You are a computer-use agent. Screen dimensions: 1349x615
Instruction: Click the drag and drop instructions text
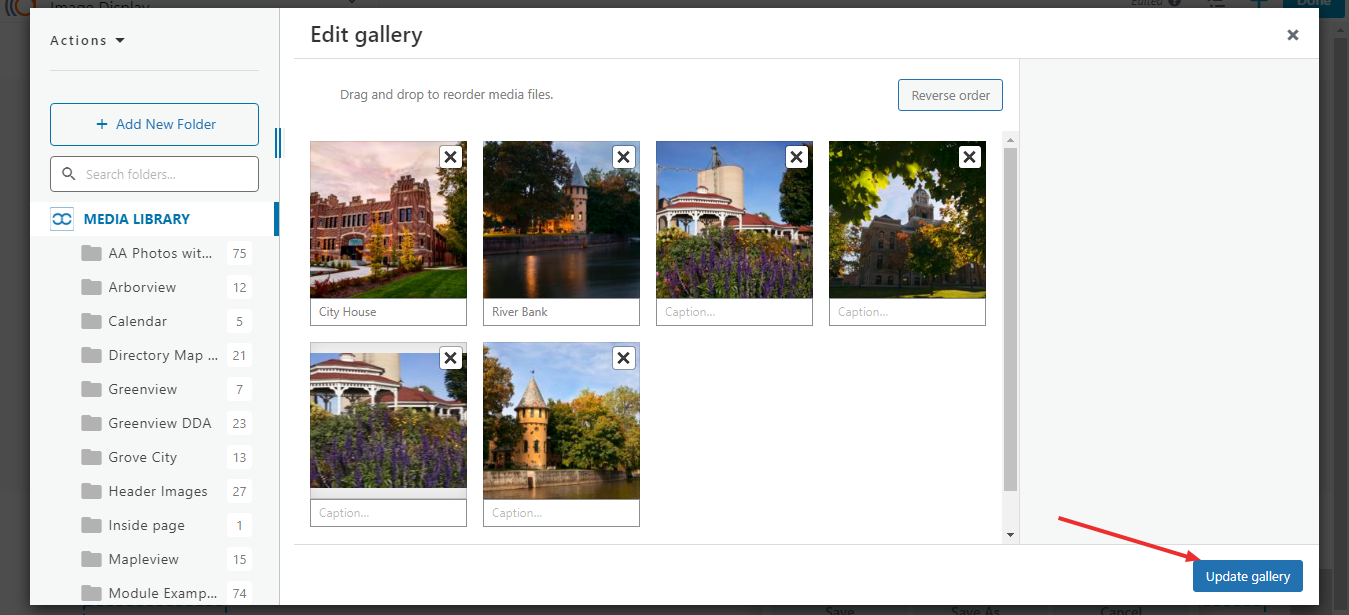446,95
